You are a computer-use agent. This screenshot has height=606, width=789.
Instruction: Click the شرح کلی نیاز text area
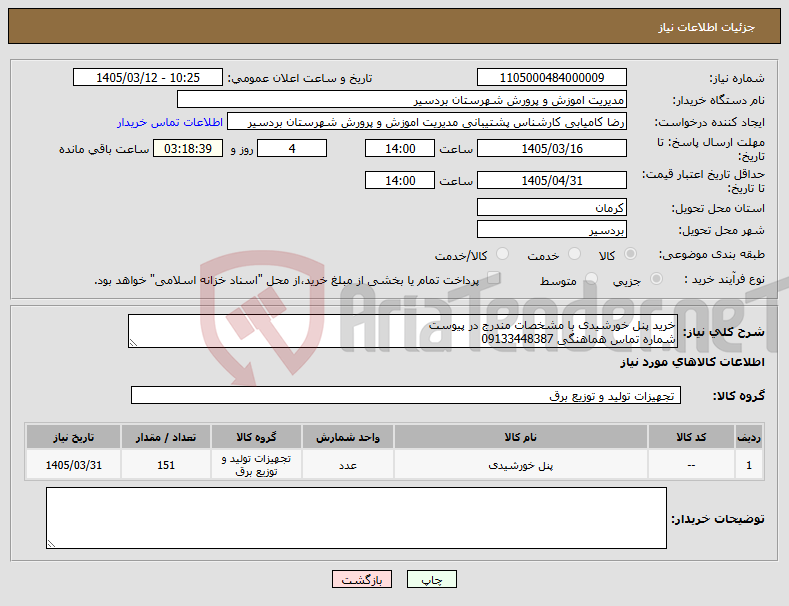point(403,331)
